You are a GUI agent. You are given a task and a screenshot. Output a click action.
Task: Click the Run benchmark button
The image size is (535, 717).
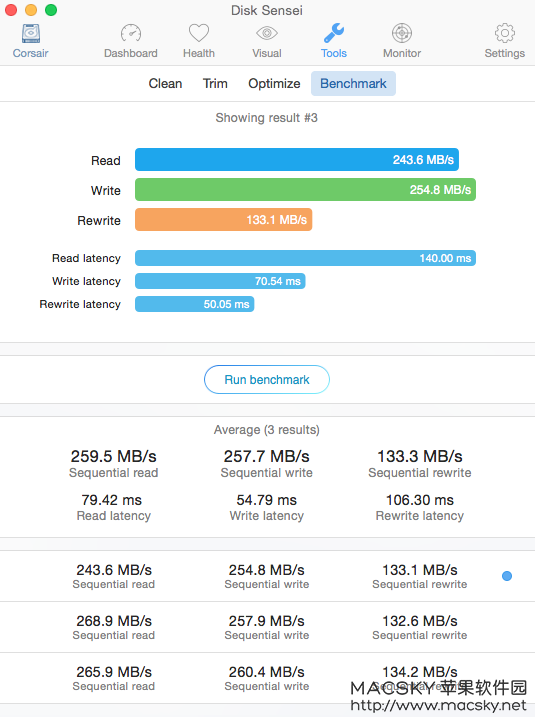coord(267,380)
